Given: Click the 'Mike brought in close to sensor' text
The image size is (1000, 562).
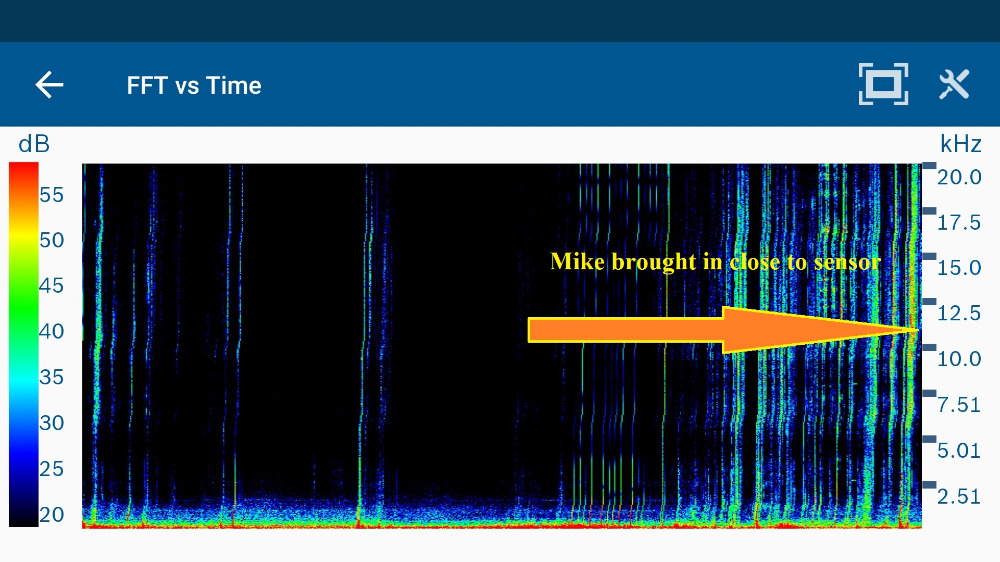Looking at the screenshot, I should [x=715, y=262].
